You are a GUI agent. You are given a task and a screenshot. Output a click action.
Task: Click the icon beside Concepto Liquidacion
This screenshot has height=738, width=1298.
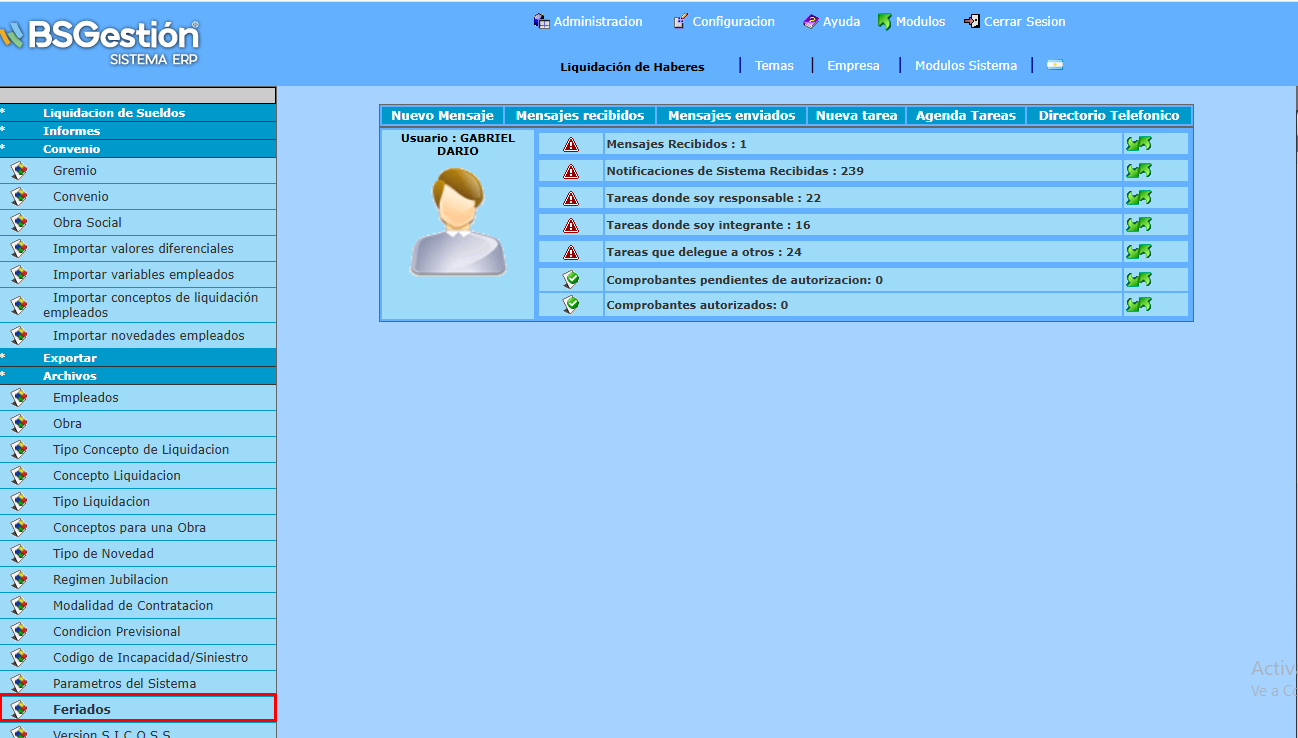[19, 476]
